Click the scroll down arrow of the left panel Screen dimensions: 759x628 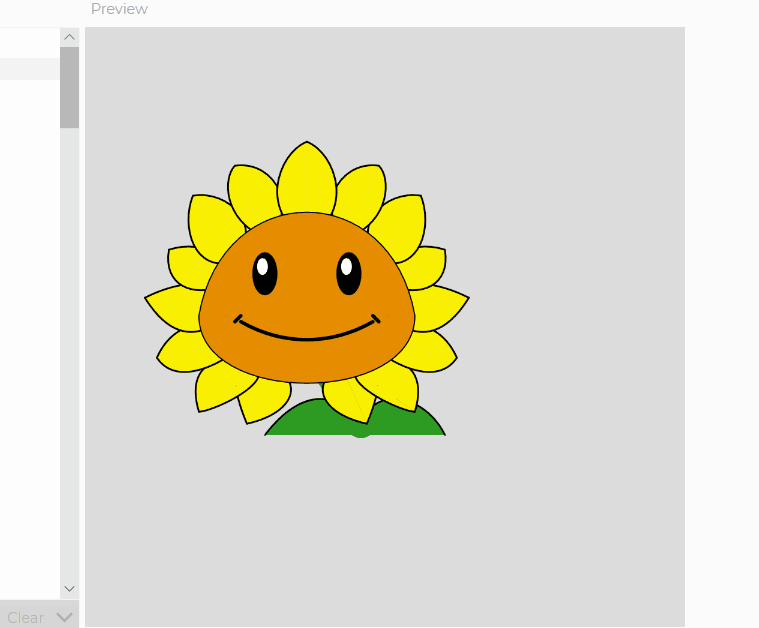(x=69, y=589)
